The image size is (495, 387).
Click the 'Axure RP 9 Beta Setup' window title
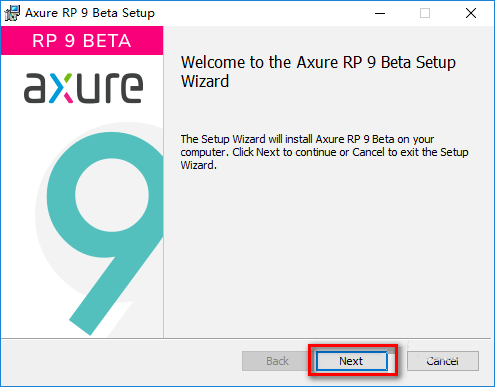pyautogui.click(x=90, y=13)
